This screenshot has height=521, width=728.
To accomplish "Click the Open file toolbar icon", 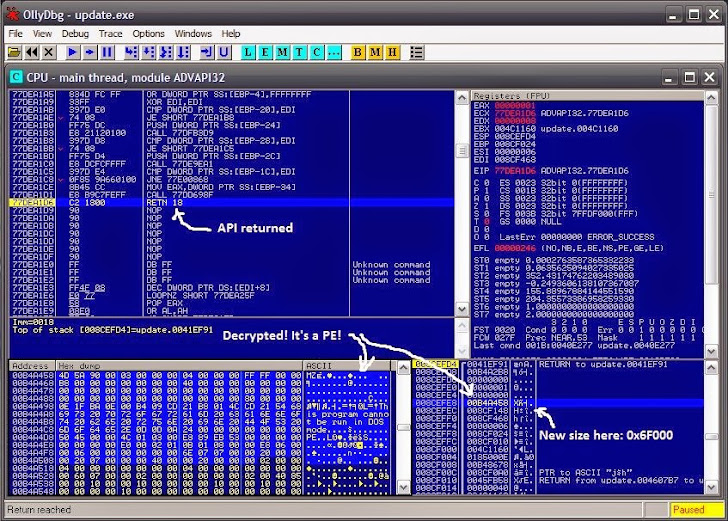I will pyautogui.click(x=15, y=52).
